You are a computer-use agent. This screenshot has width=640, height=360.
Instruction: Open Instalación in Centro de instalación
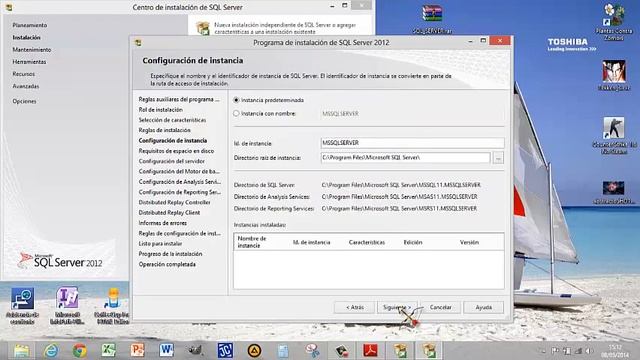click(x=27, y=38)
